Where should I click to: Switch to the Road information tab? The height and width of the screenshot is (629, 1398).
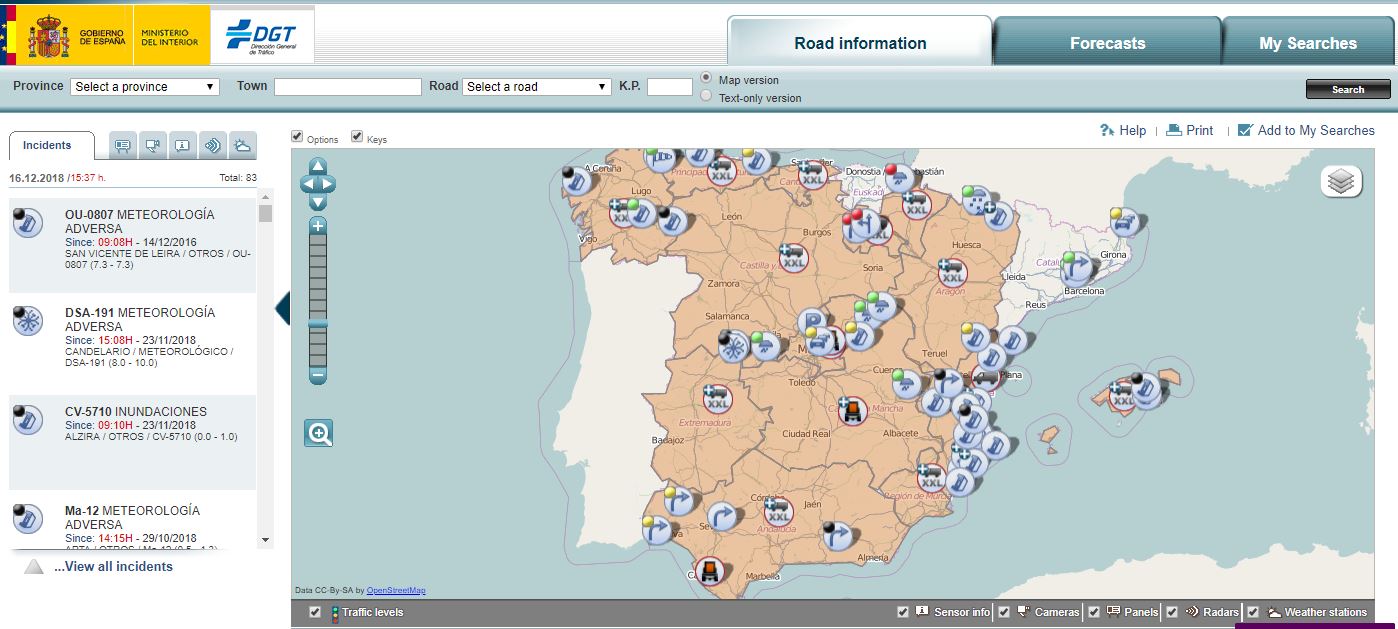(x=860, y=43)
